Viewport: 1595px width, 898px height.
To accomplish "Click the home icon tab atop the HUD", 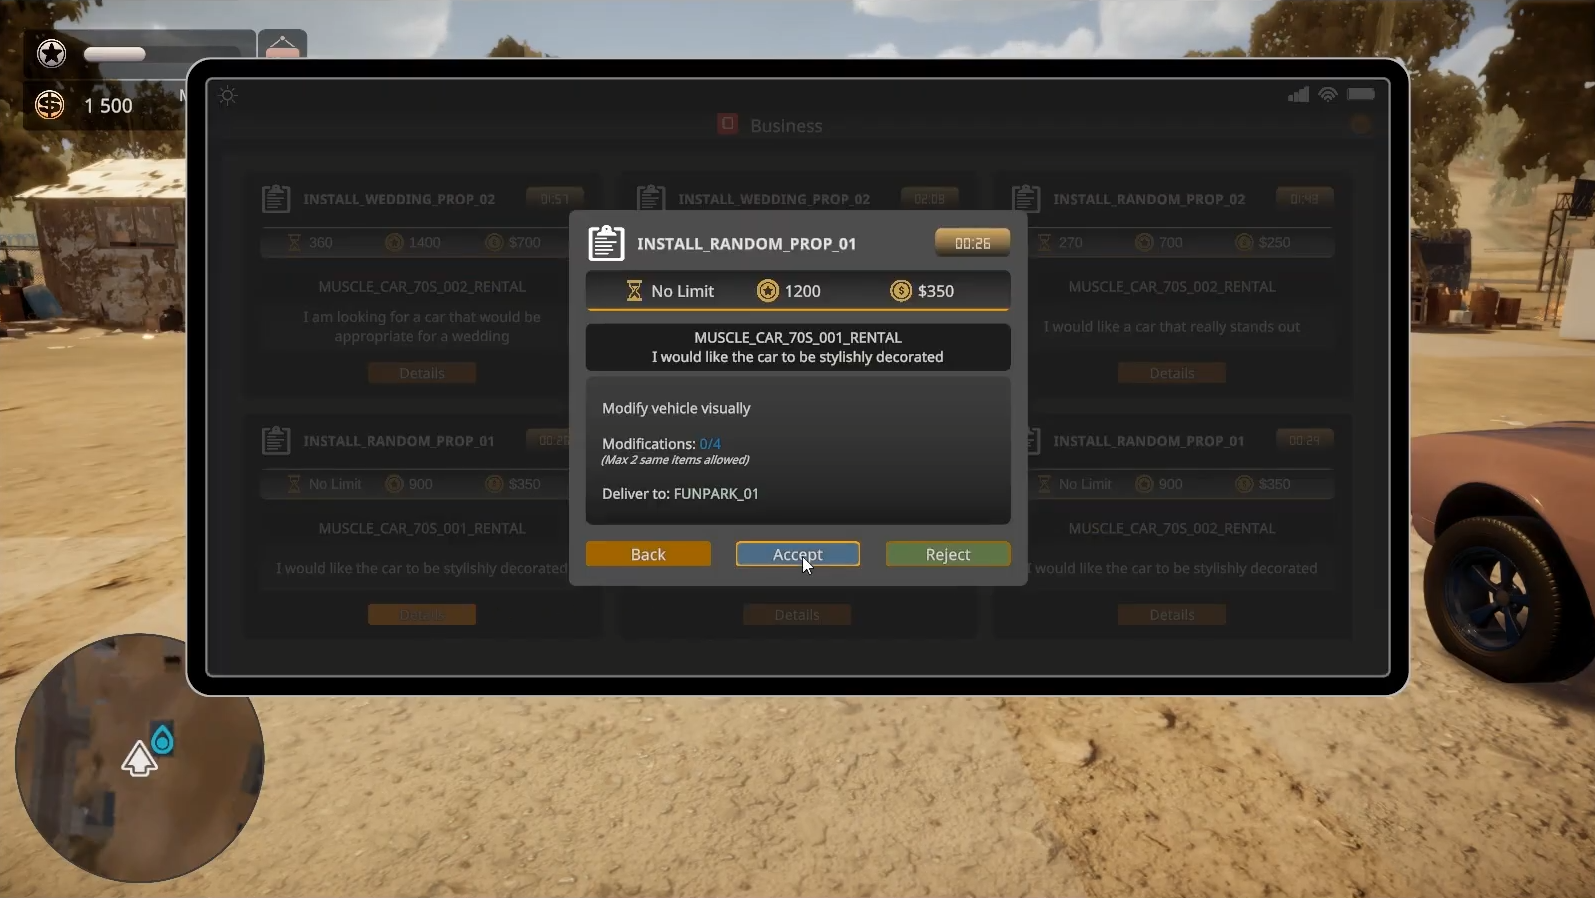I will coord(283,45).
